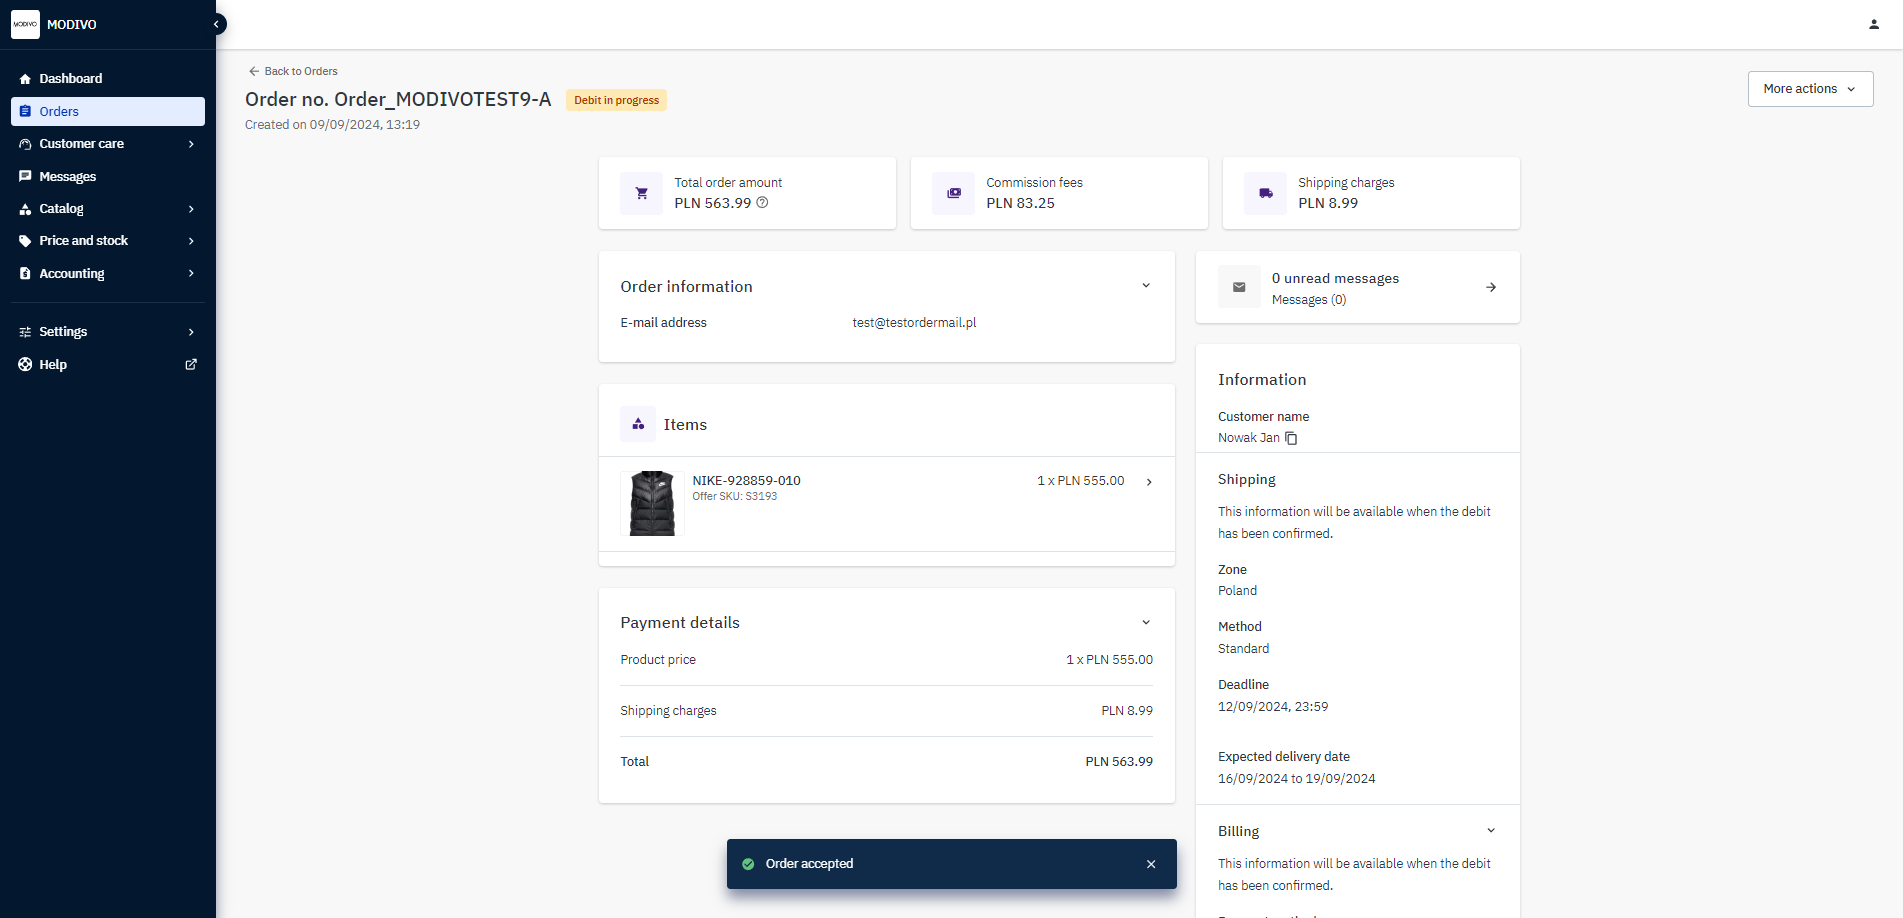
Task: Collapse the Payment details section
Action: pyautogui.click(x=1146, y=622)
